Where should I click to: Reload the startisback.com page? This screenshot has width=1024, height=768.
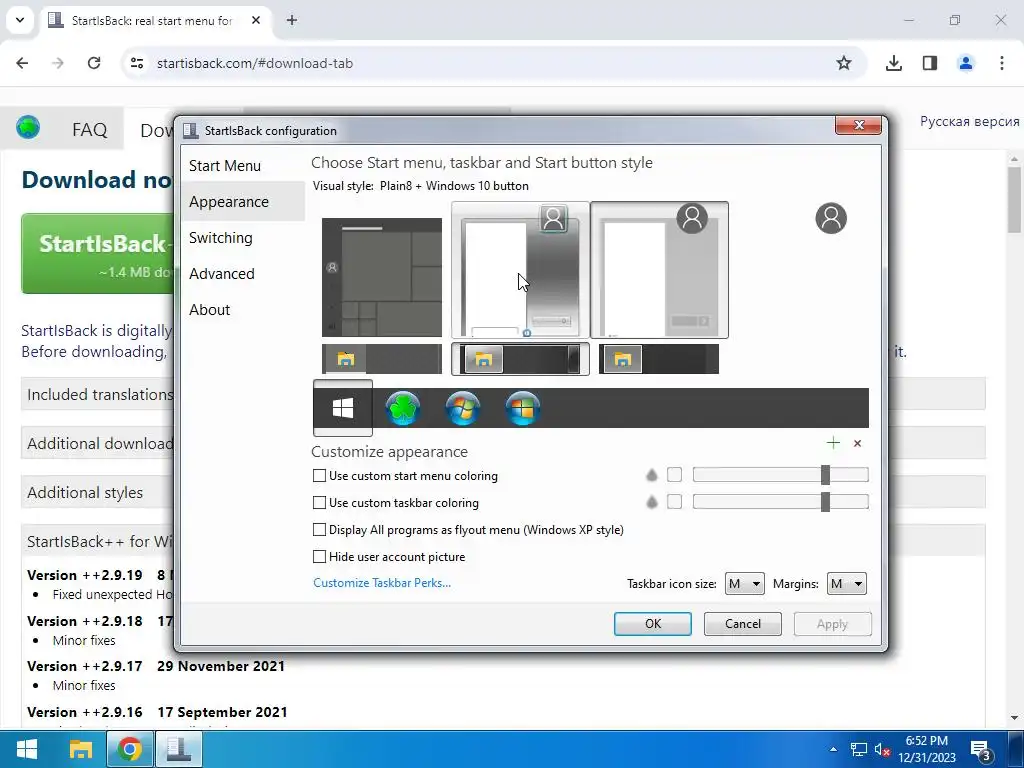point(94,63)
